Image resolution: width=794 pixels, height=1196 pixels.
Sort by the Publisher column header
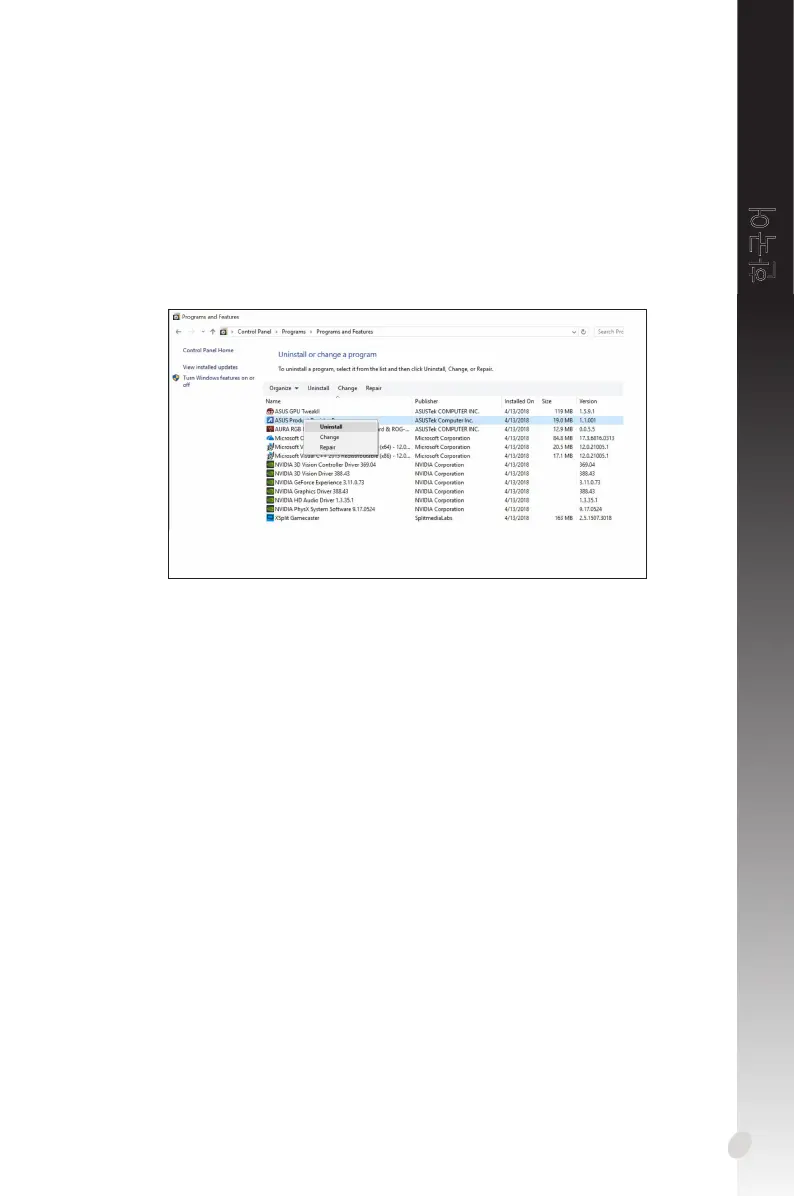(x=426, y=401)
